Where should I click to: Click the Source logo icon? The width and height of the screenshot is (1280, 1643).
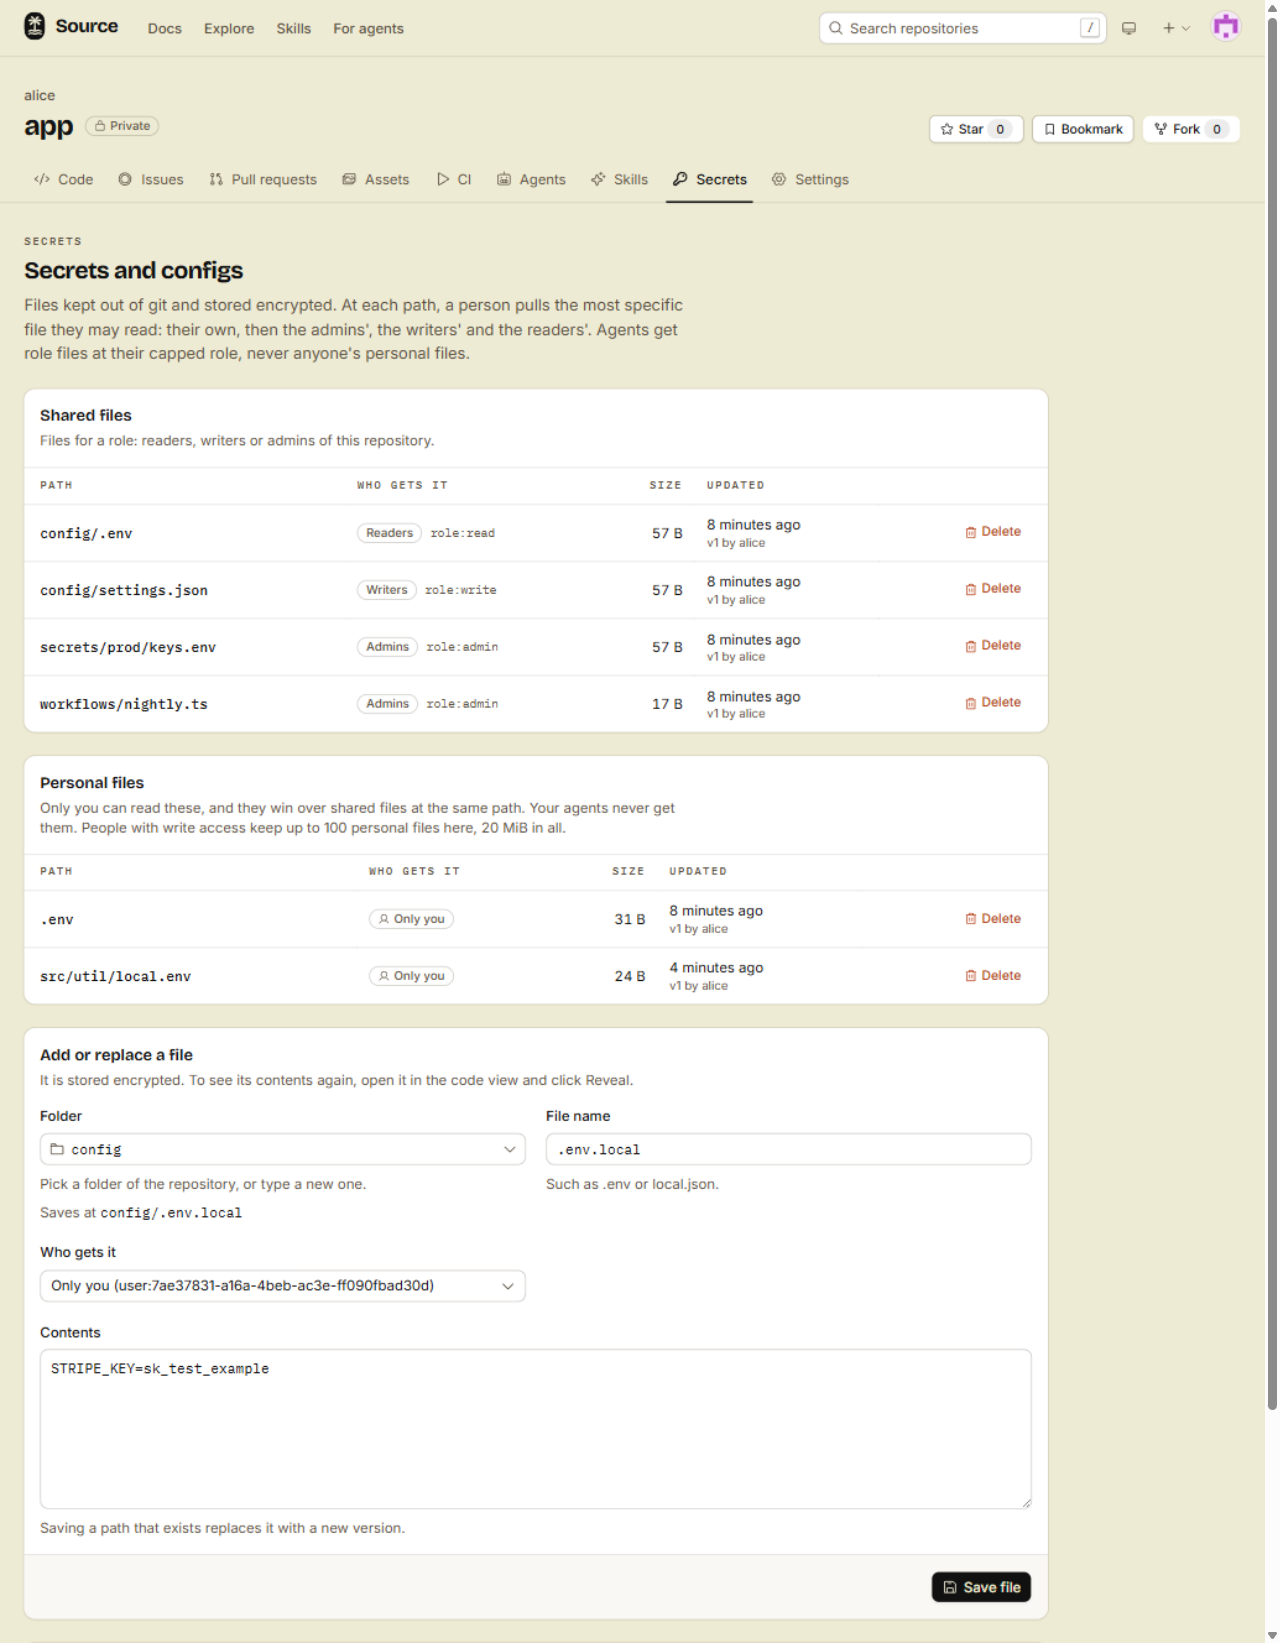[35, 27]
